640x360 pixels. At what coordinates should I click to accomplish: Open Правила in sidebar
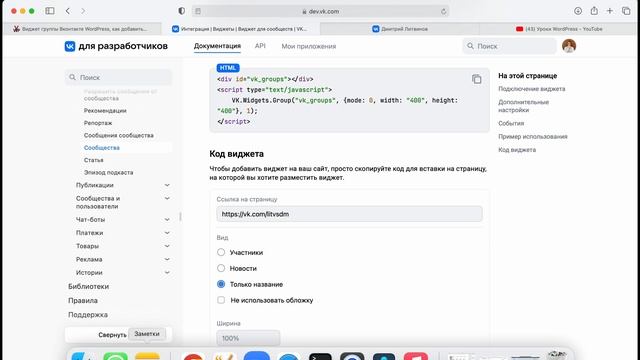click(83, 300)
